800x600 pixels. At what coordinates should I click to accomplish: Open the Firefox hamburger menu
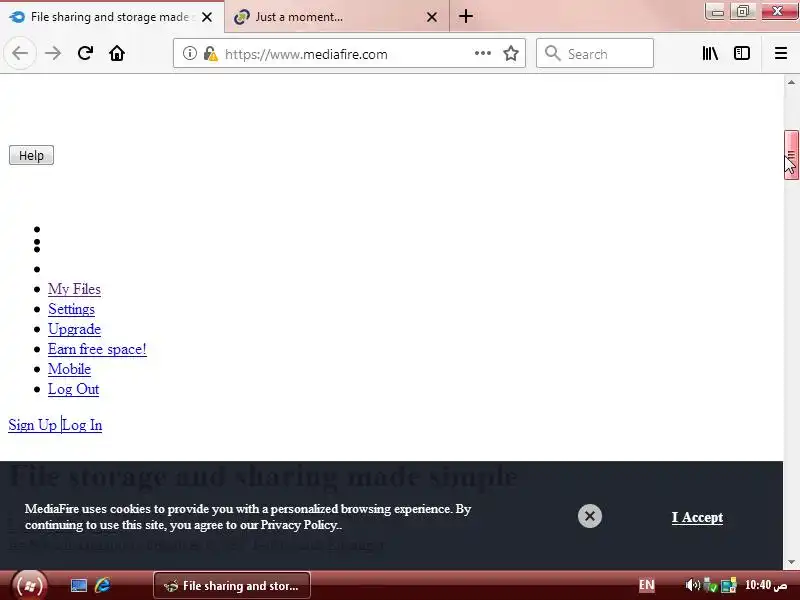click(x=781, y=53)
